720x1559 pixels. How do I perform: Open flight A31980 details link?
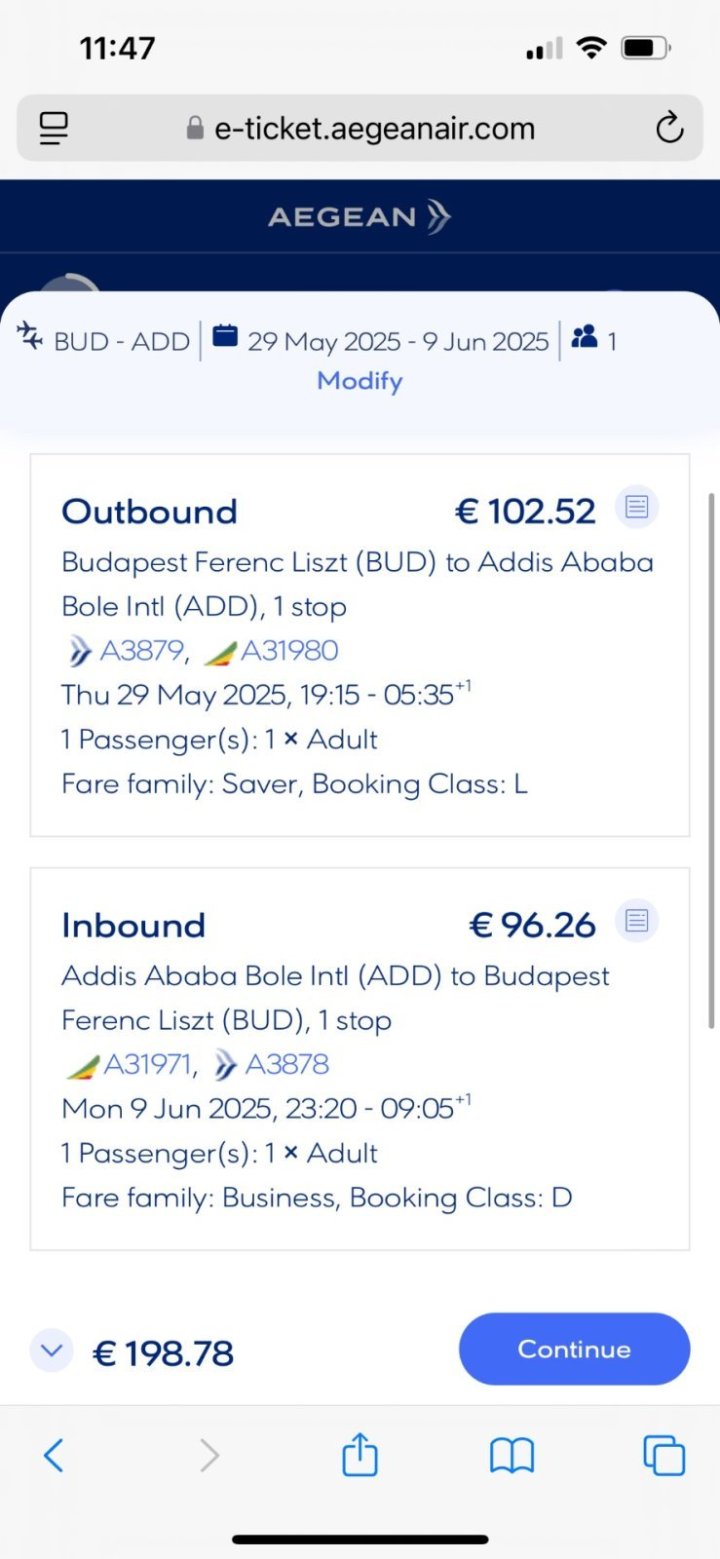[x=289, y=651]
